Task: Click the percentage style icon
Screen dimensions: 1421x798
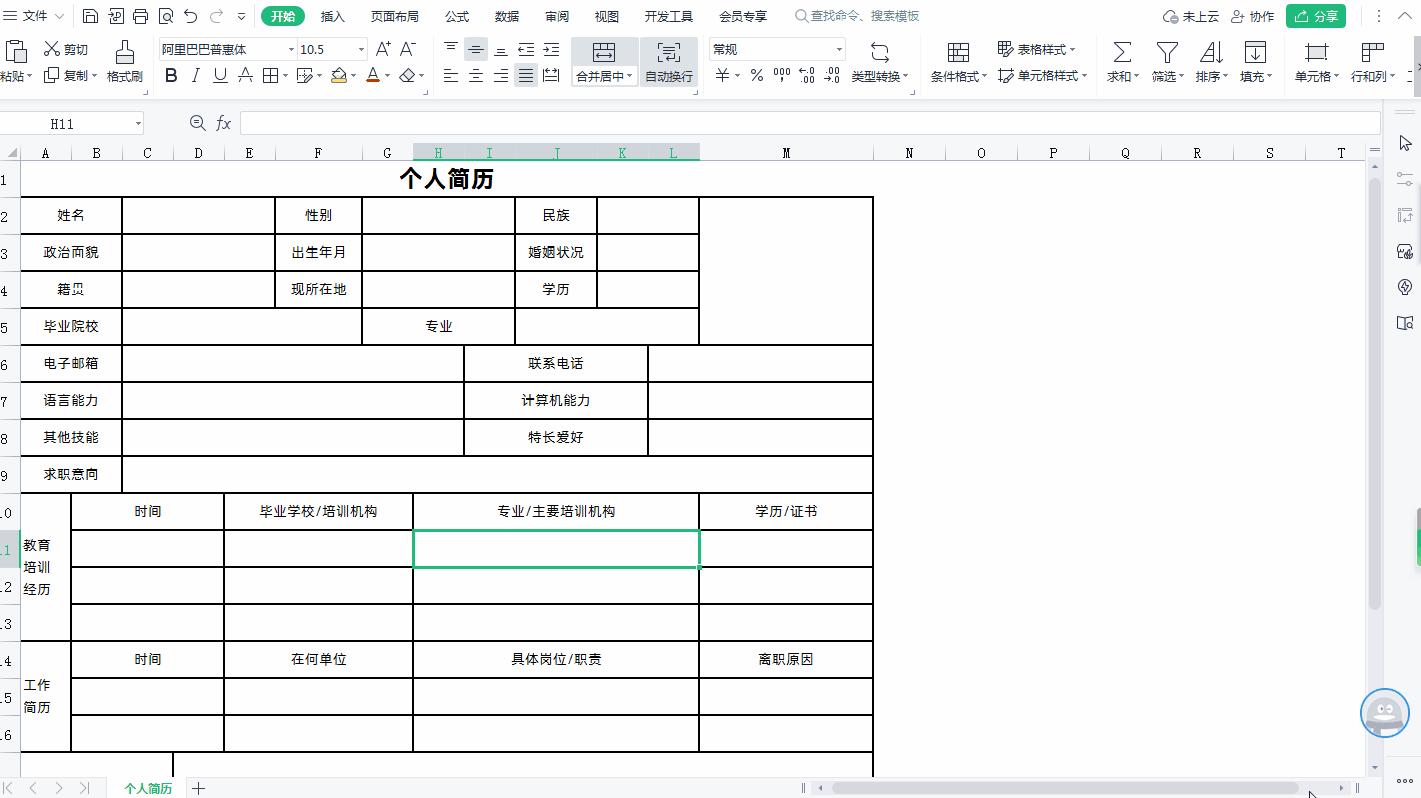Action: coord(757,75)
